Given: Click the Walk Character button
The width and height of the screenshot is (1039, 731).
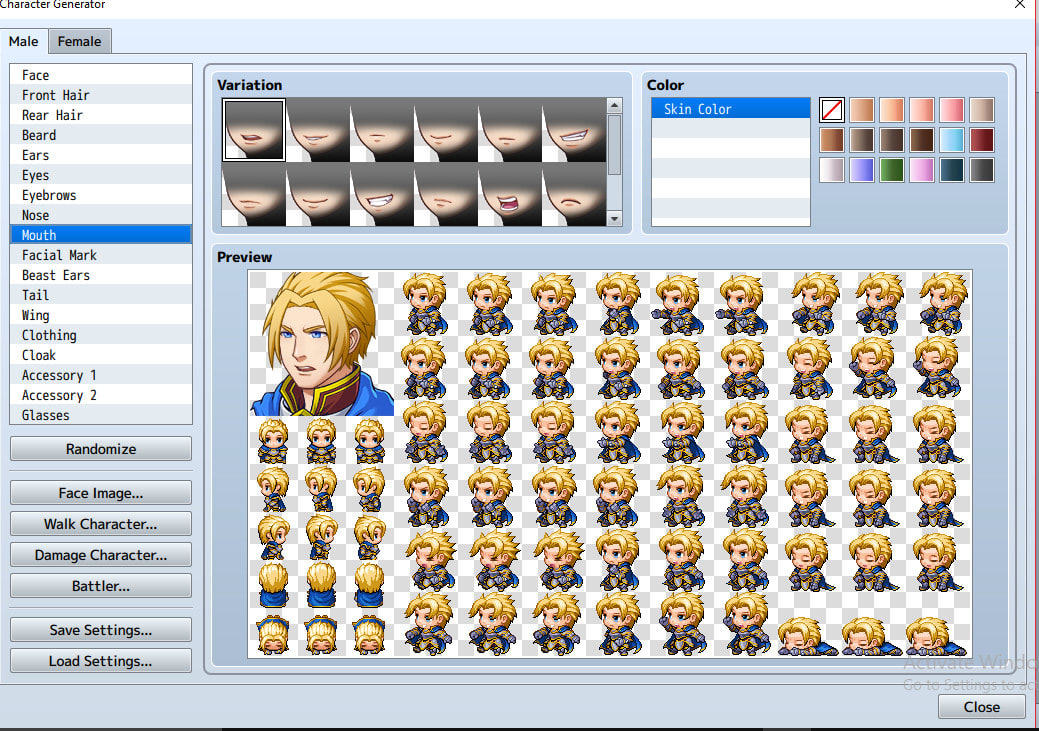Looking at the screenshot, I should click(x=101, y=524).
